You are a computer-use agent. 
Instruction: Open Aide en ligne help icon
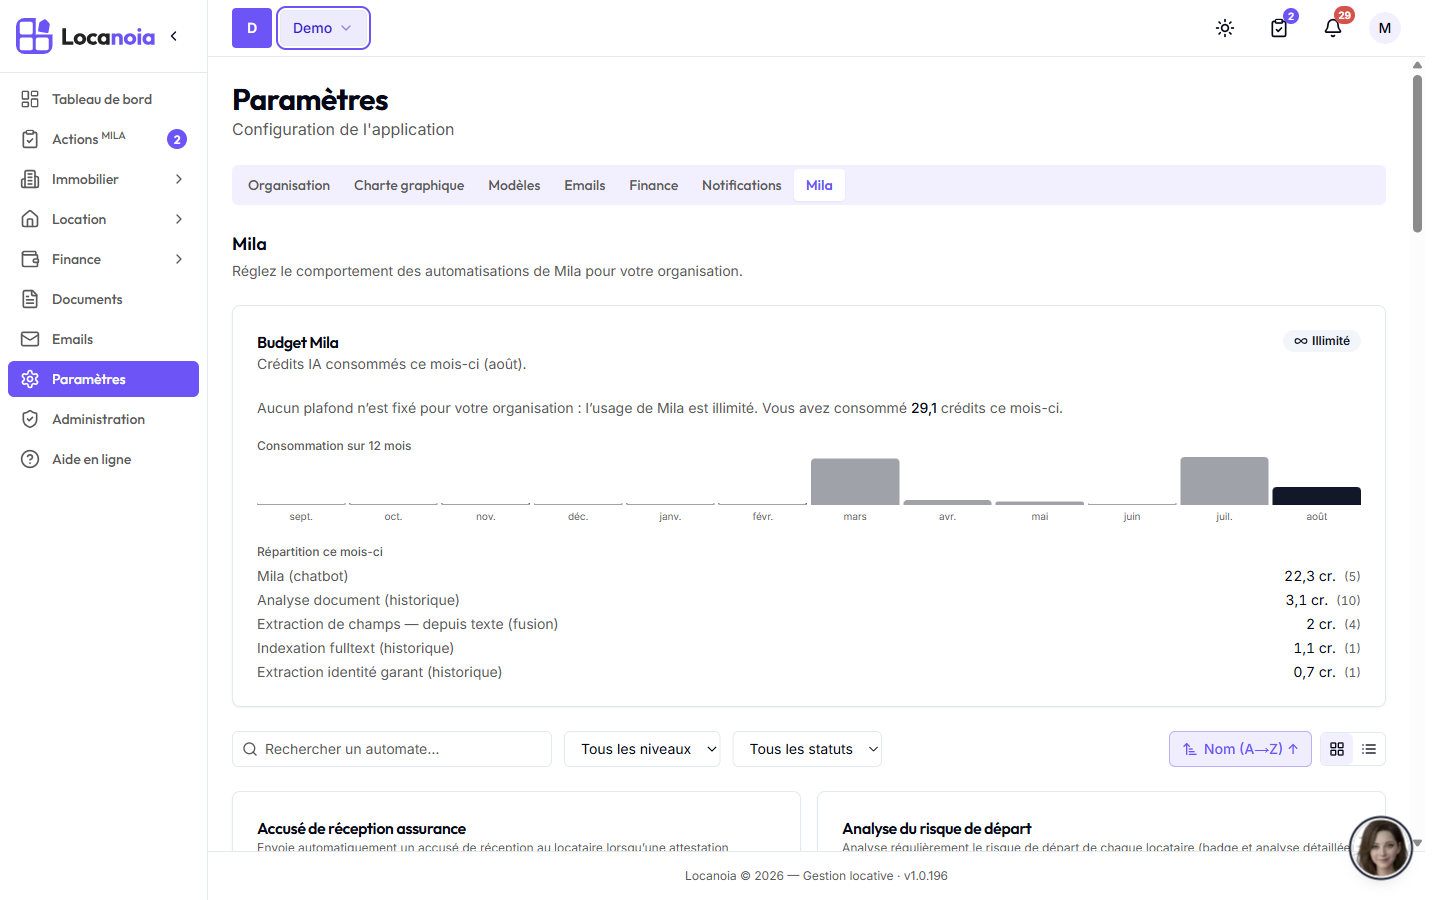(30, 459)
